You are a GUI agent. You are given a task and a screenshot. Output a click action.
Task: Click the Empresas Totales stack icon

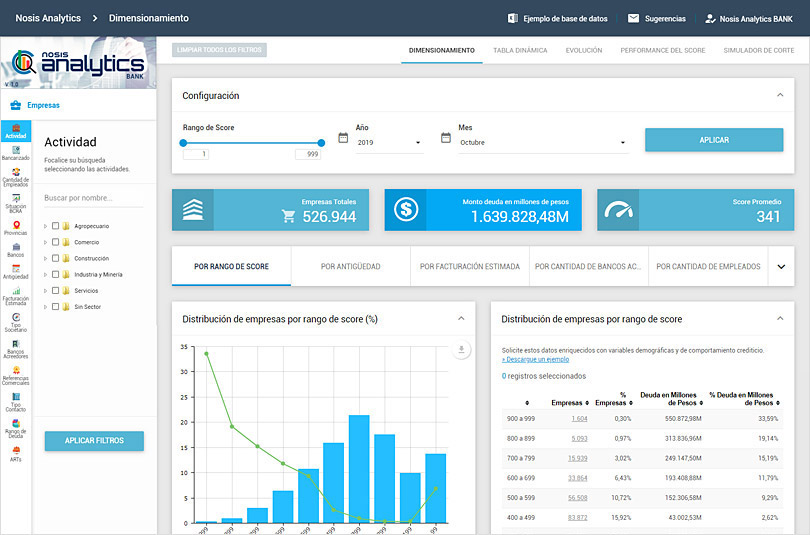pyautogui.click(x=193, y=210)
